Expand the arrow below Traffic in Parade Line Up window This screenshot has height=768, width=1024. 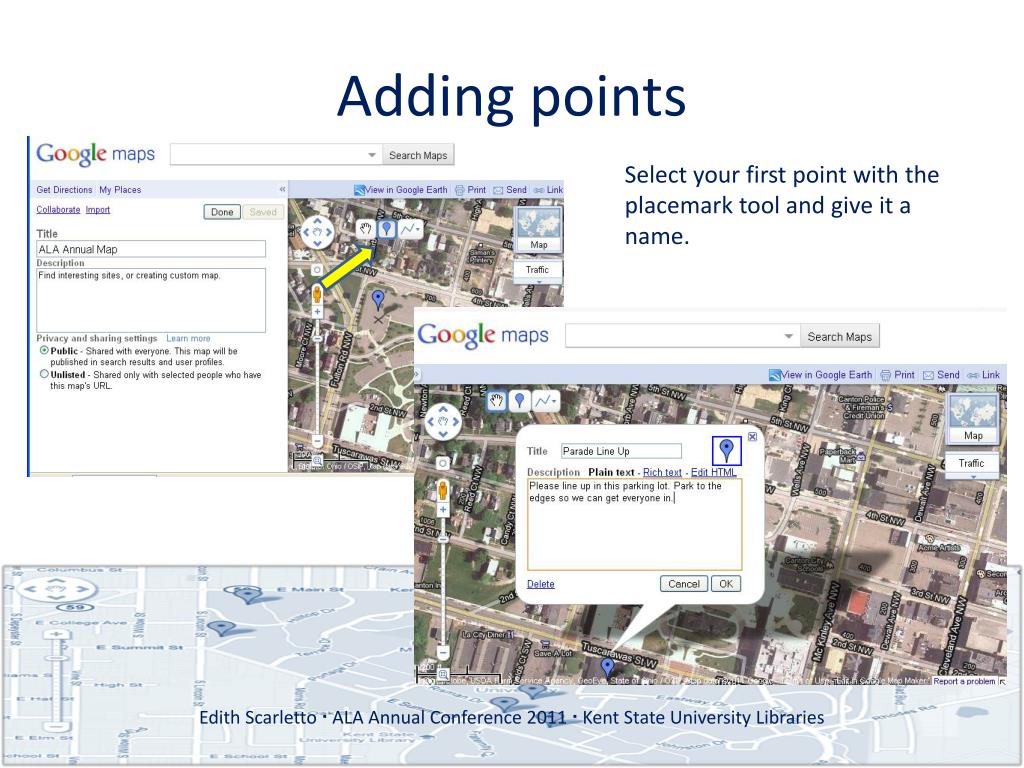(x=973, y=477)
